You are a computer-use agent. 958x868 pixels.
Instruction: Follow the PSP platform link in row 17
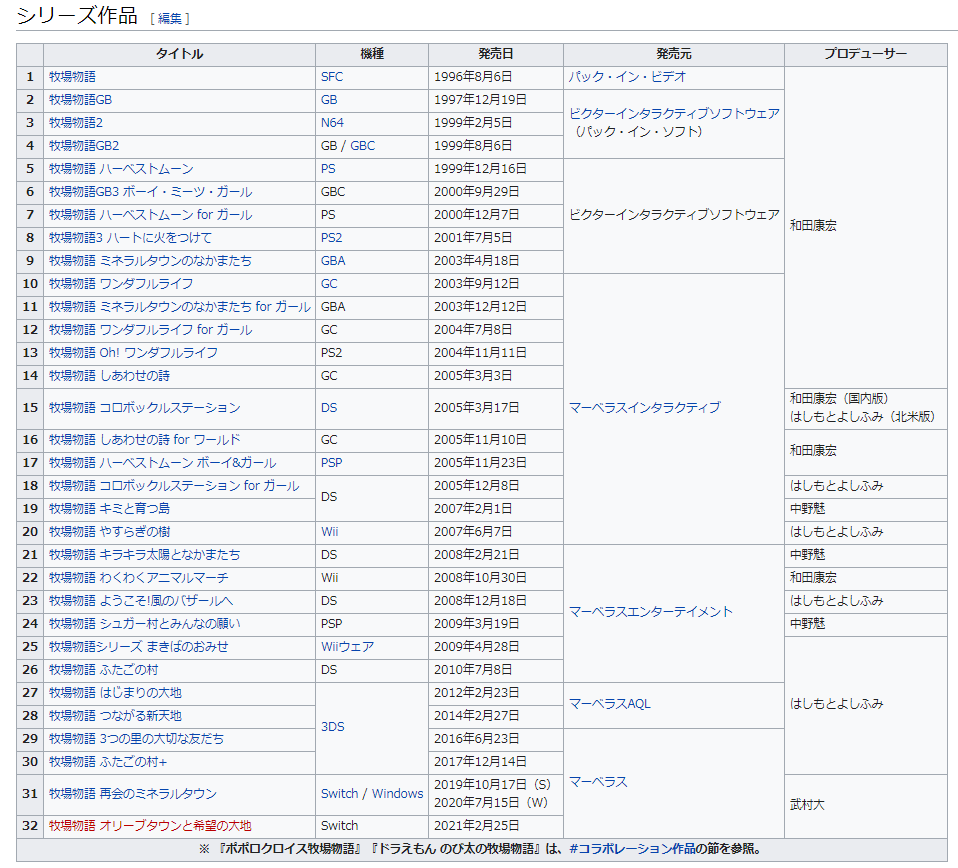(x=331, y=463)
